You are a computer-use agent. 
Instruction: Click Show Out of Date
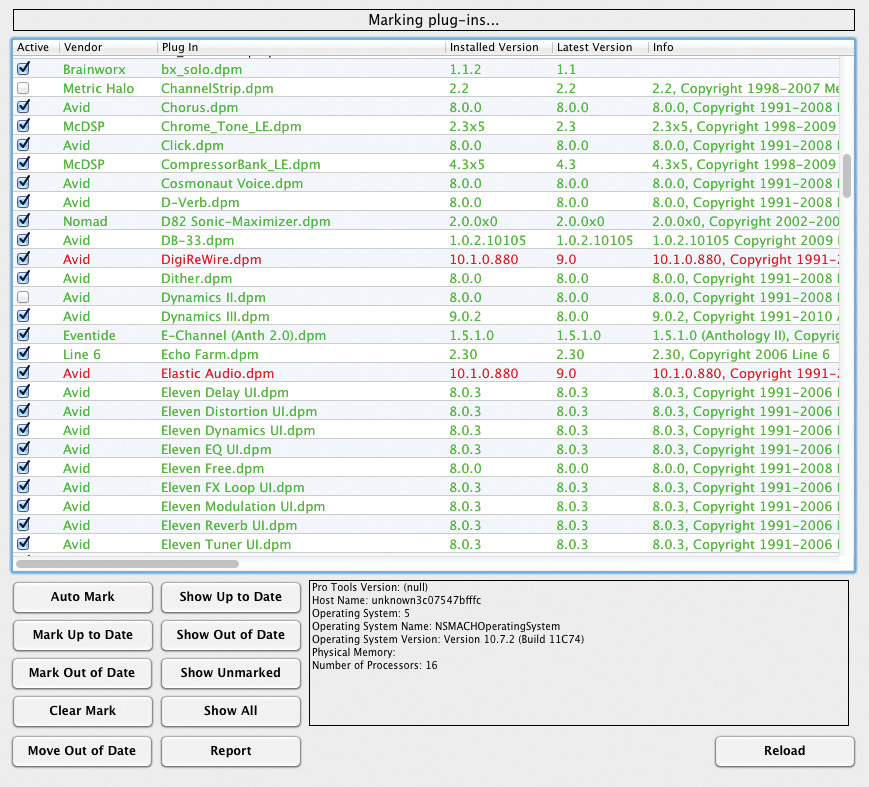pos(231,635)
